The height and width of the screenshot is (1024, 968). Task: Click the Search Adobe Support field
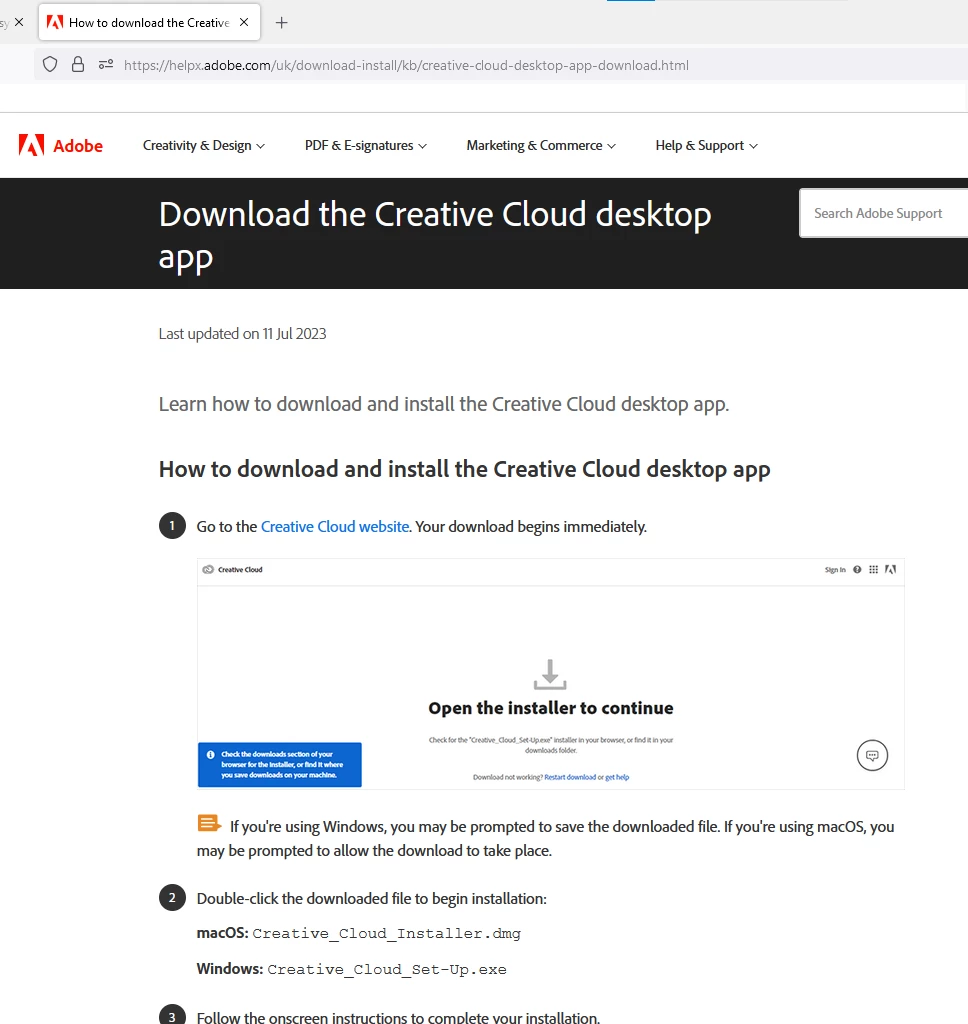884,214
